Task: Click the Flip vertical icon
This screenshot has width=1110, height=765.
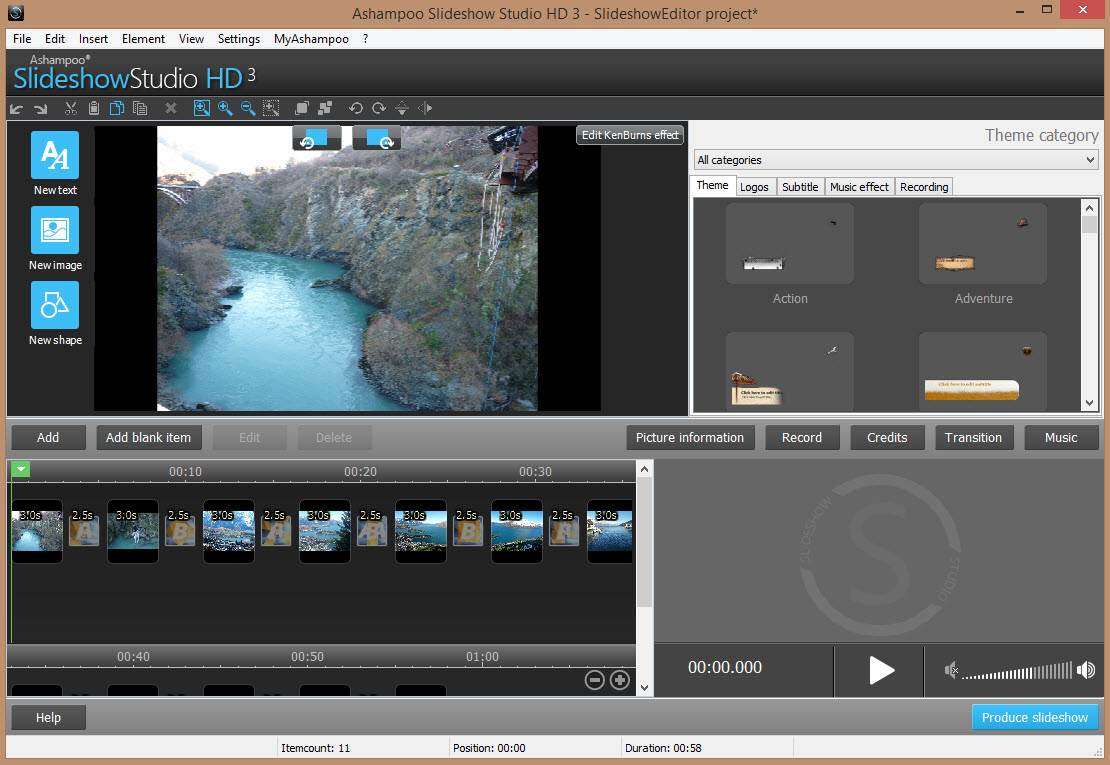Action: click(402, 108)
